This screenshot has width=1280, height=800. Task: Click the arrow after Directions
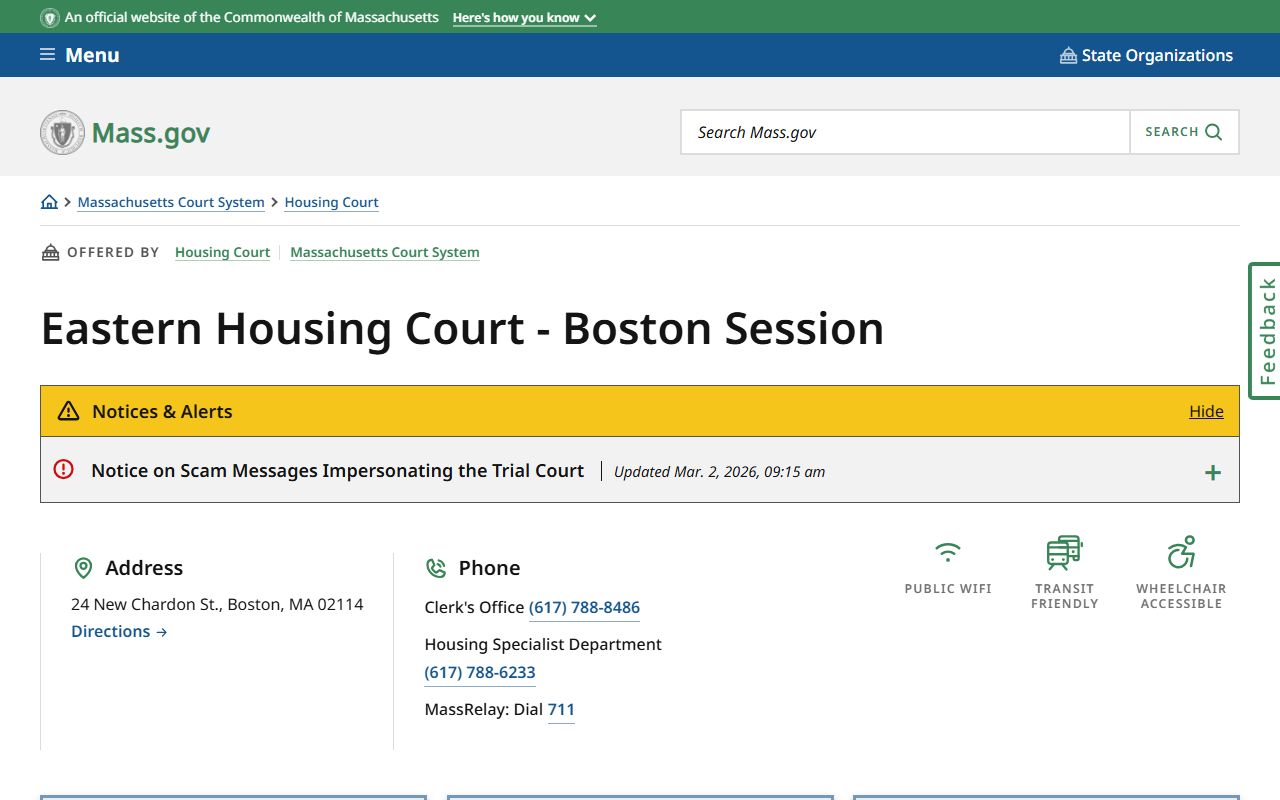tap(162, 632)
